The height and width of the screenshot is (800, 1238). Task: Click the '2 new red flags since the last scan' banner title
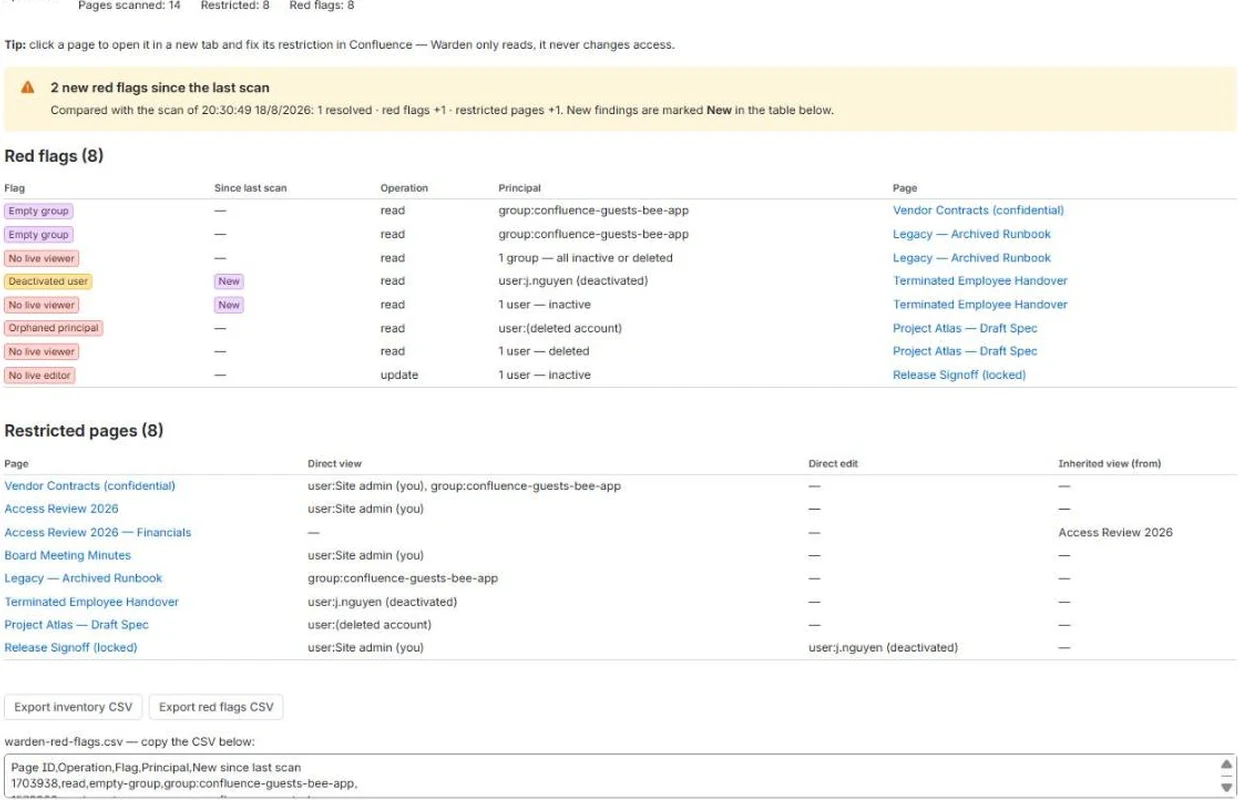160,88
